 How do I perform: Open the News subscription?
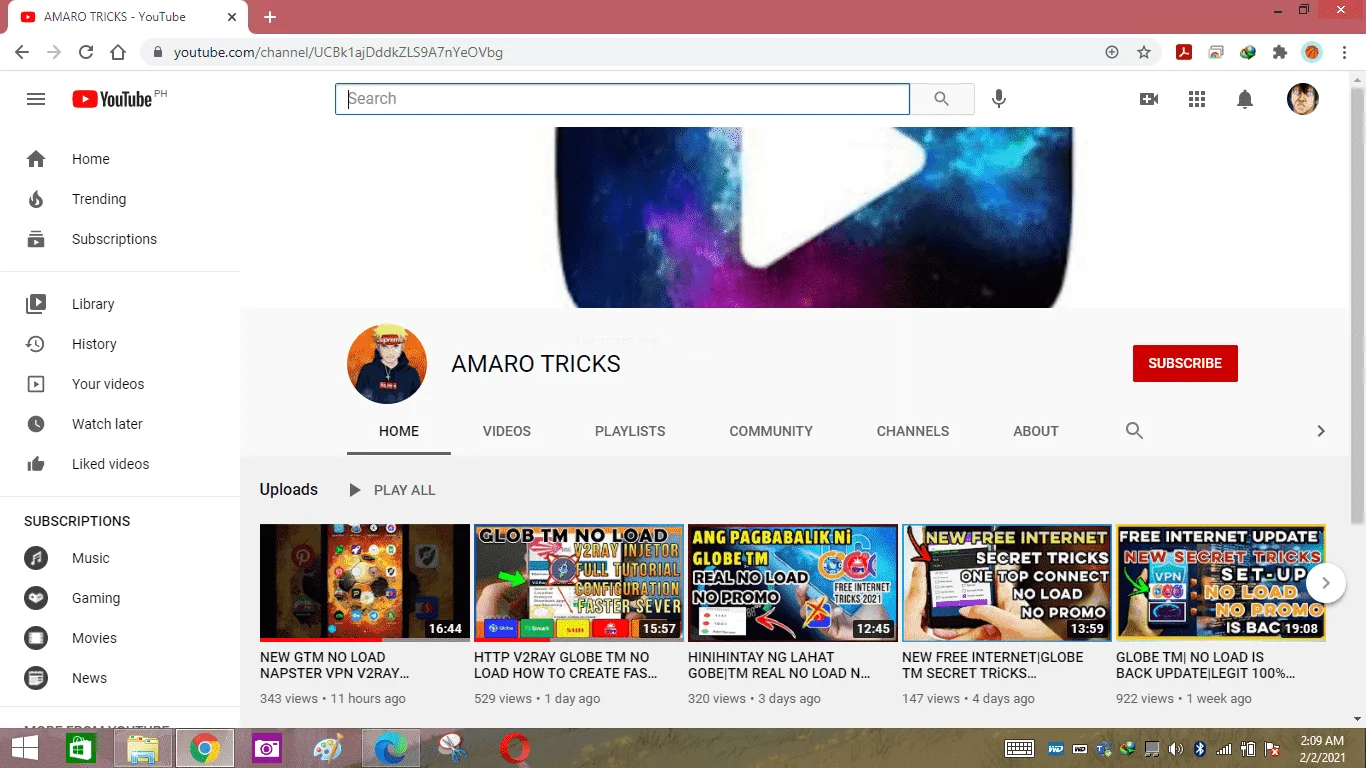(120, 678)
